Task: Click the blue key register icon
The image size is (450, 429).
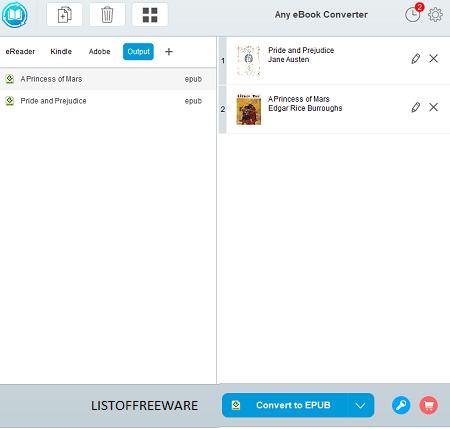Action: tap(401, 405)
